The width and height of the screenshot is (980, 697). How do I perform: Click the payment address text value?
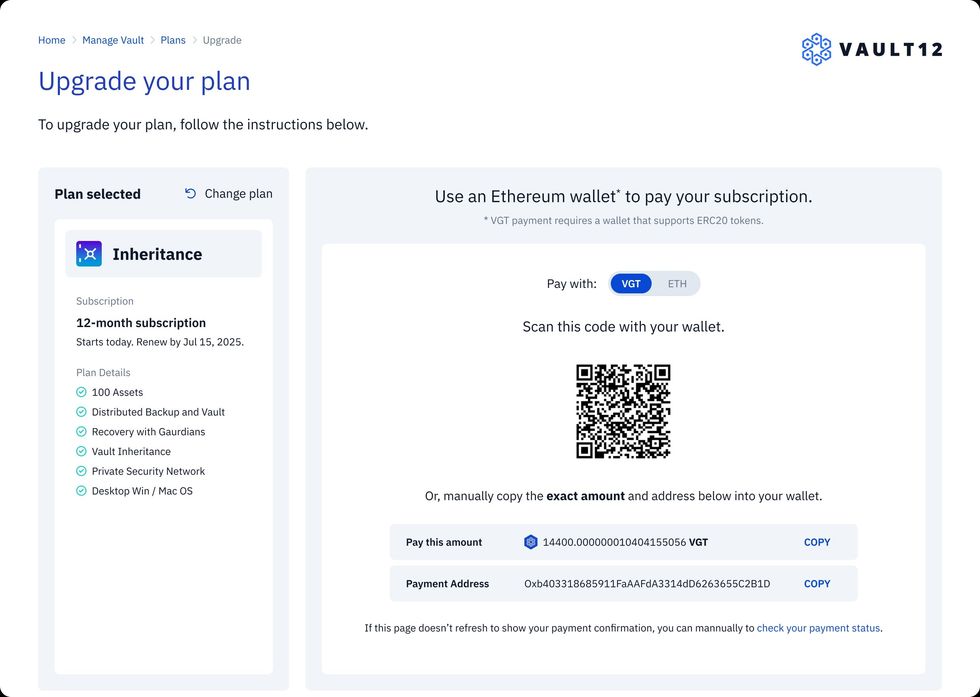tap(647, 584)
